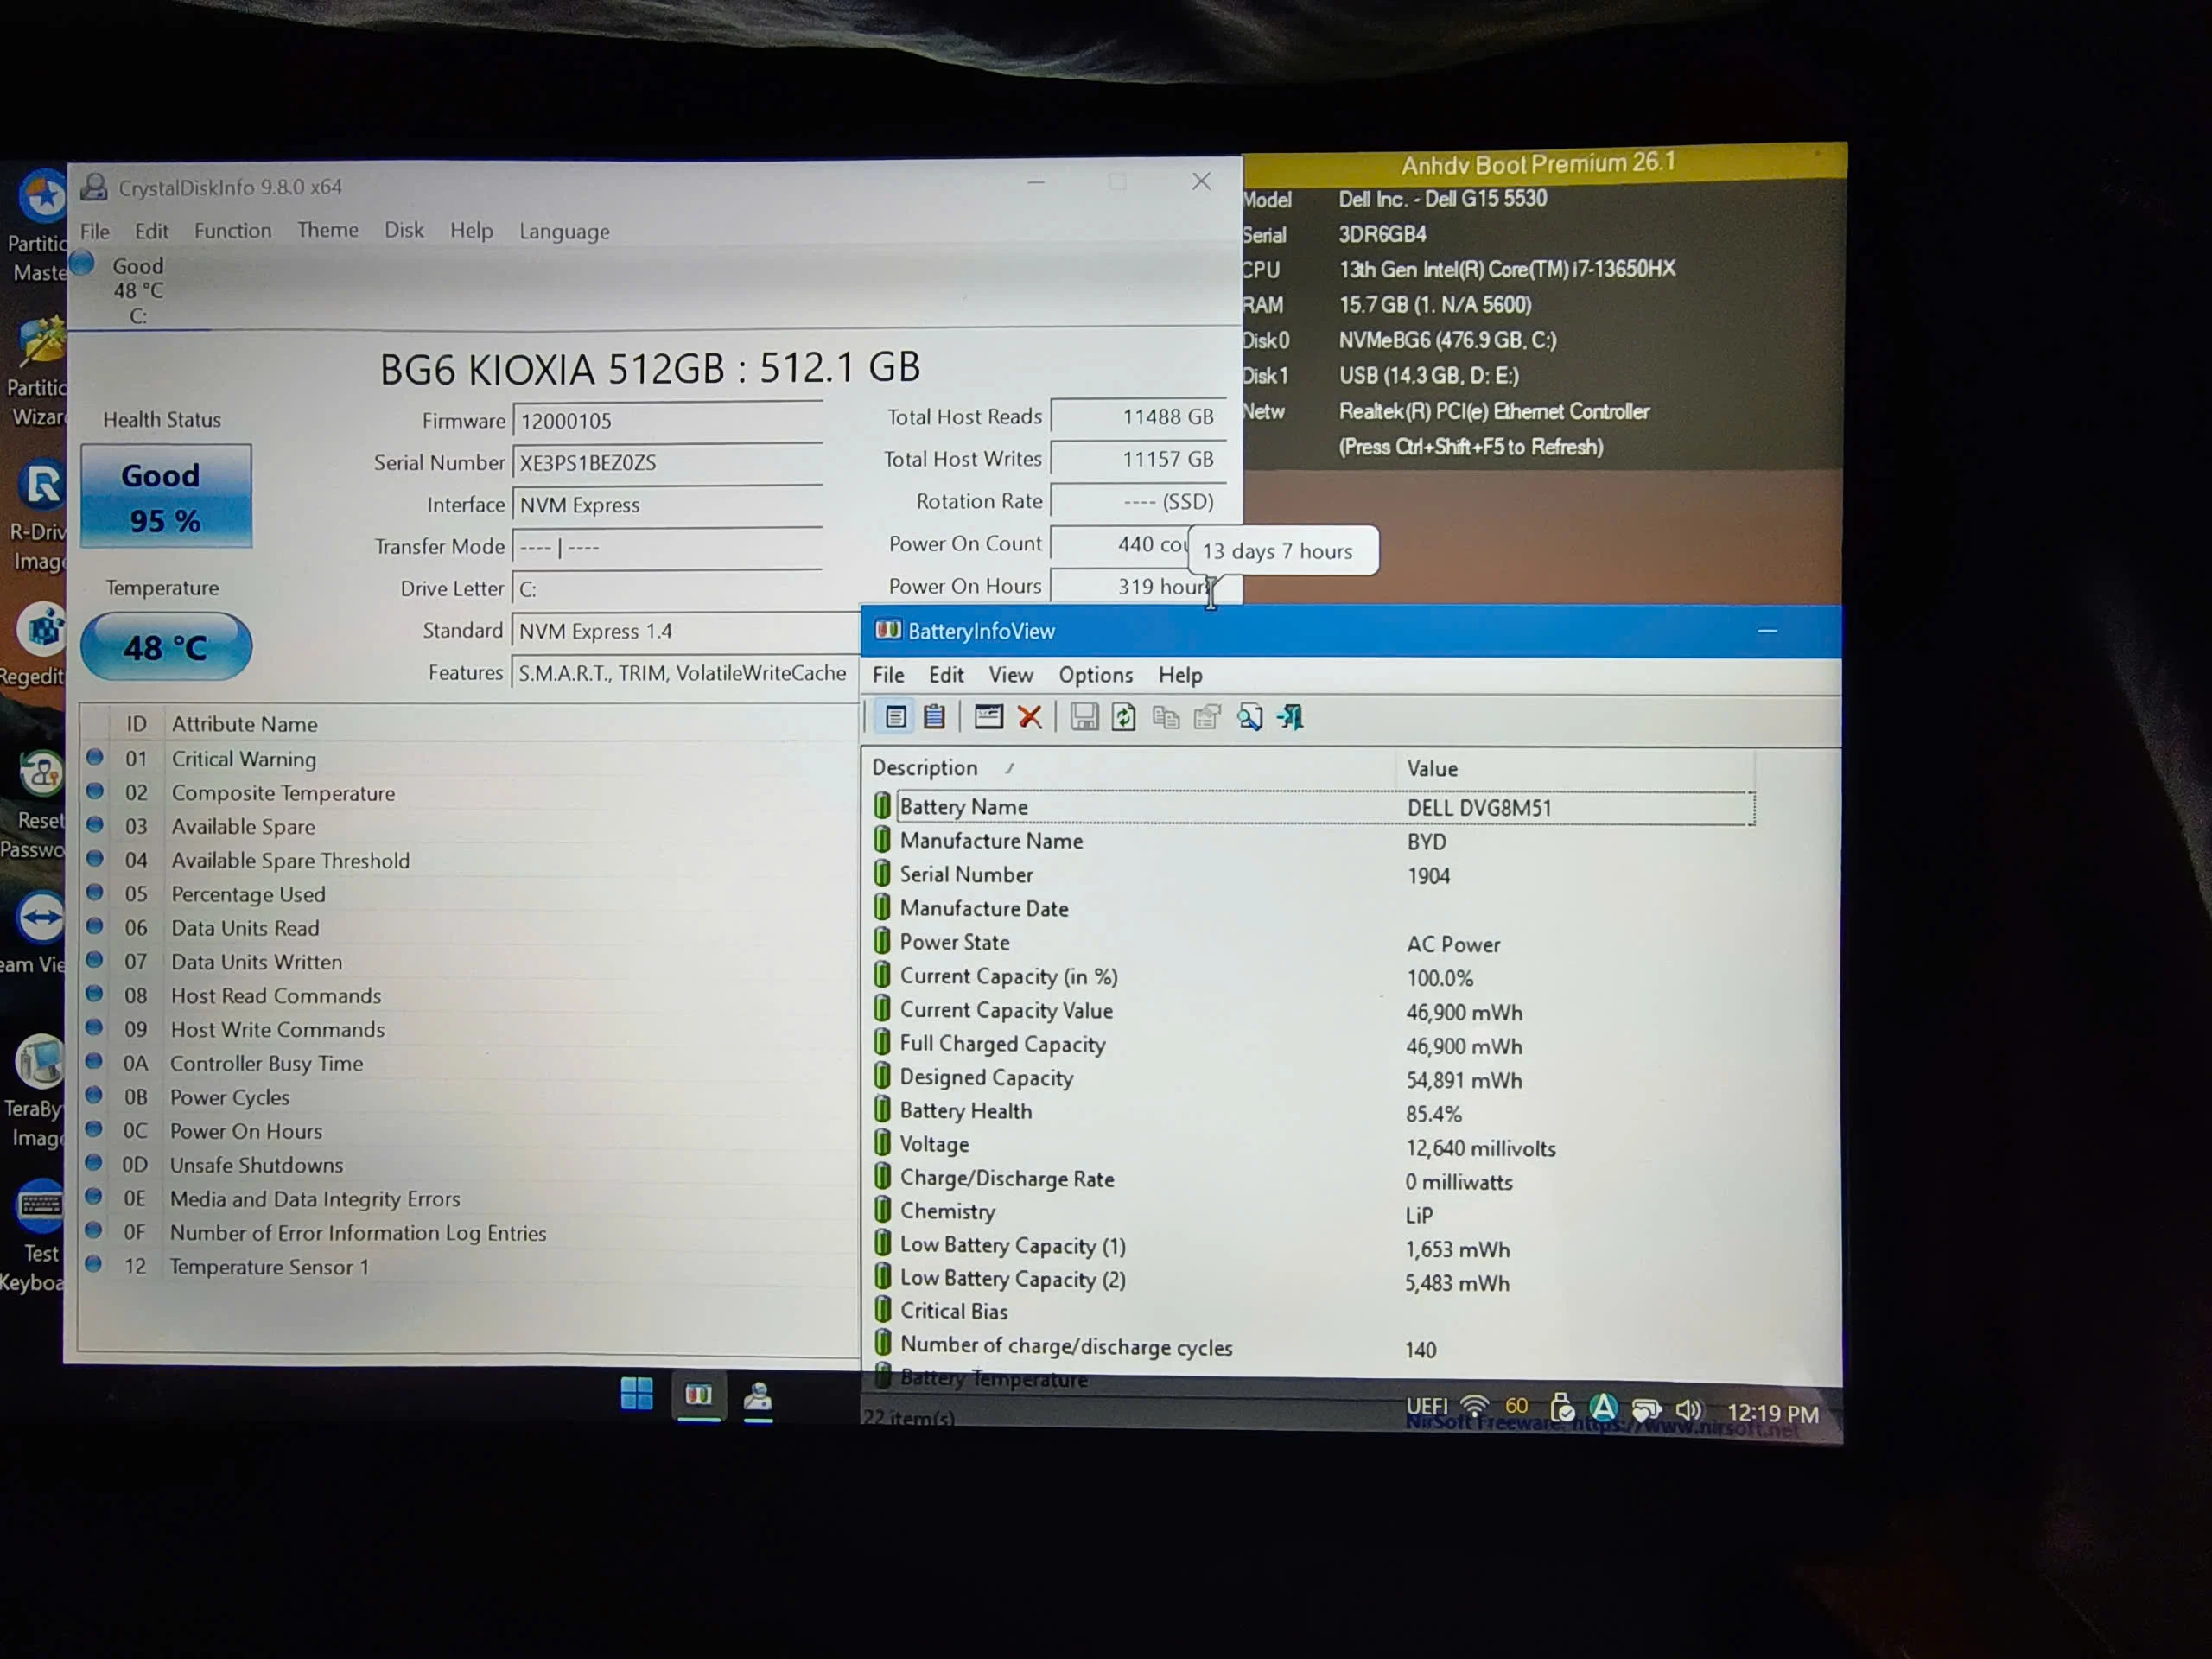Open the TeamViewer desktop icon

coord(38,934)
